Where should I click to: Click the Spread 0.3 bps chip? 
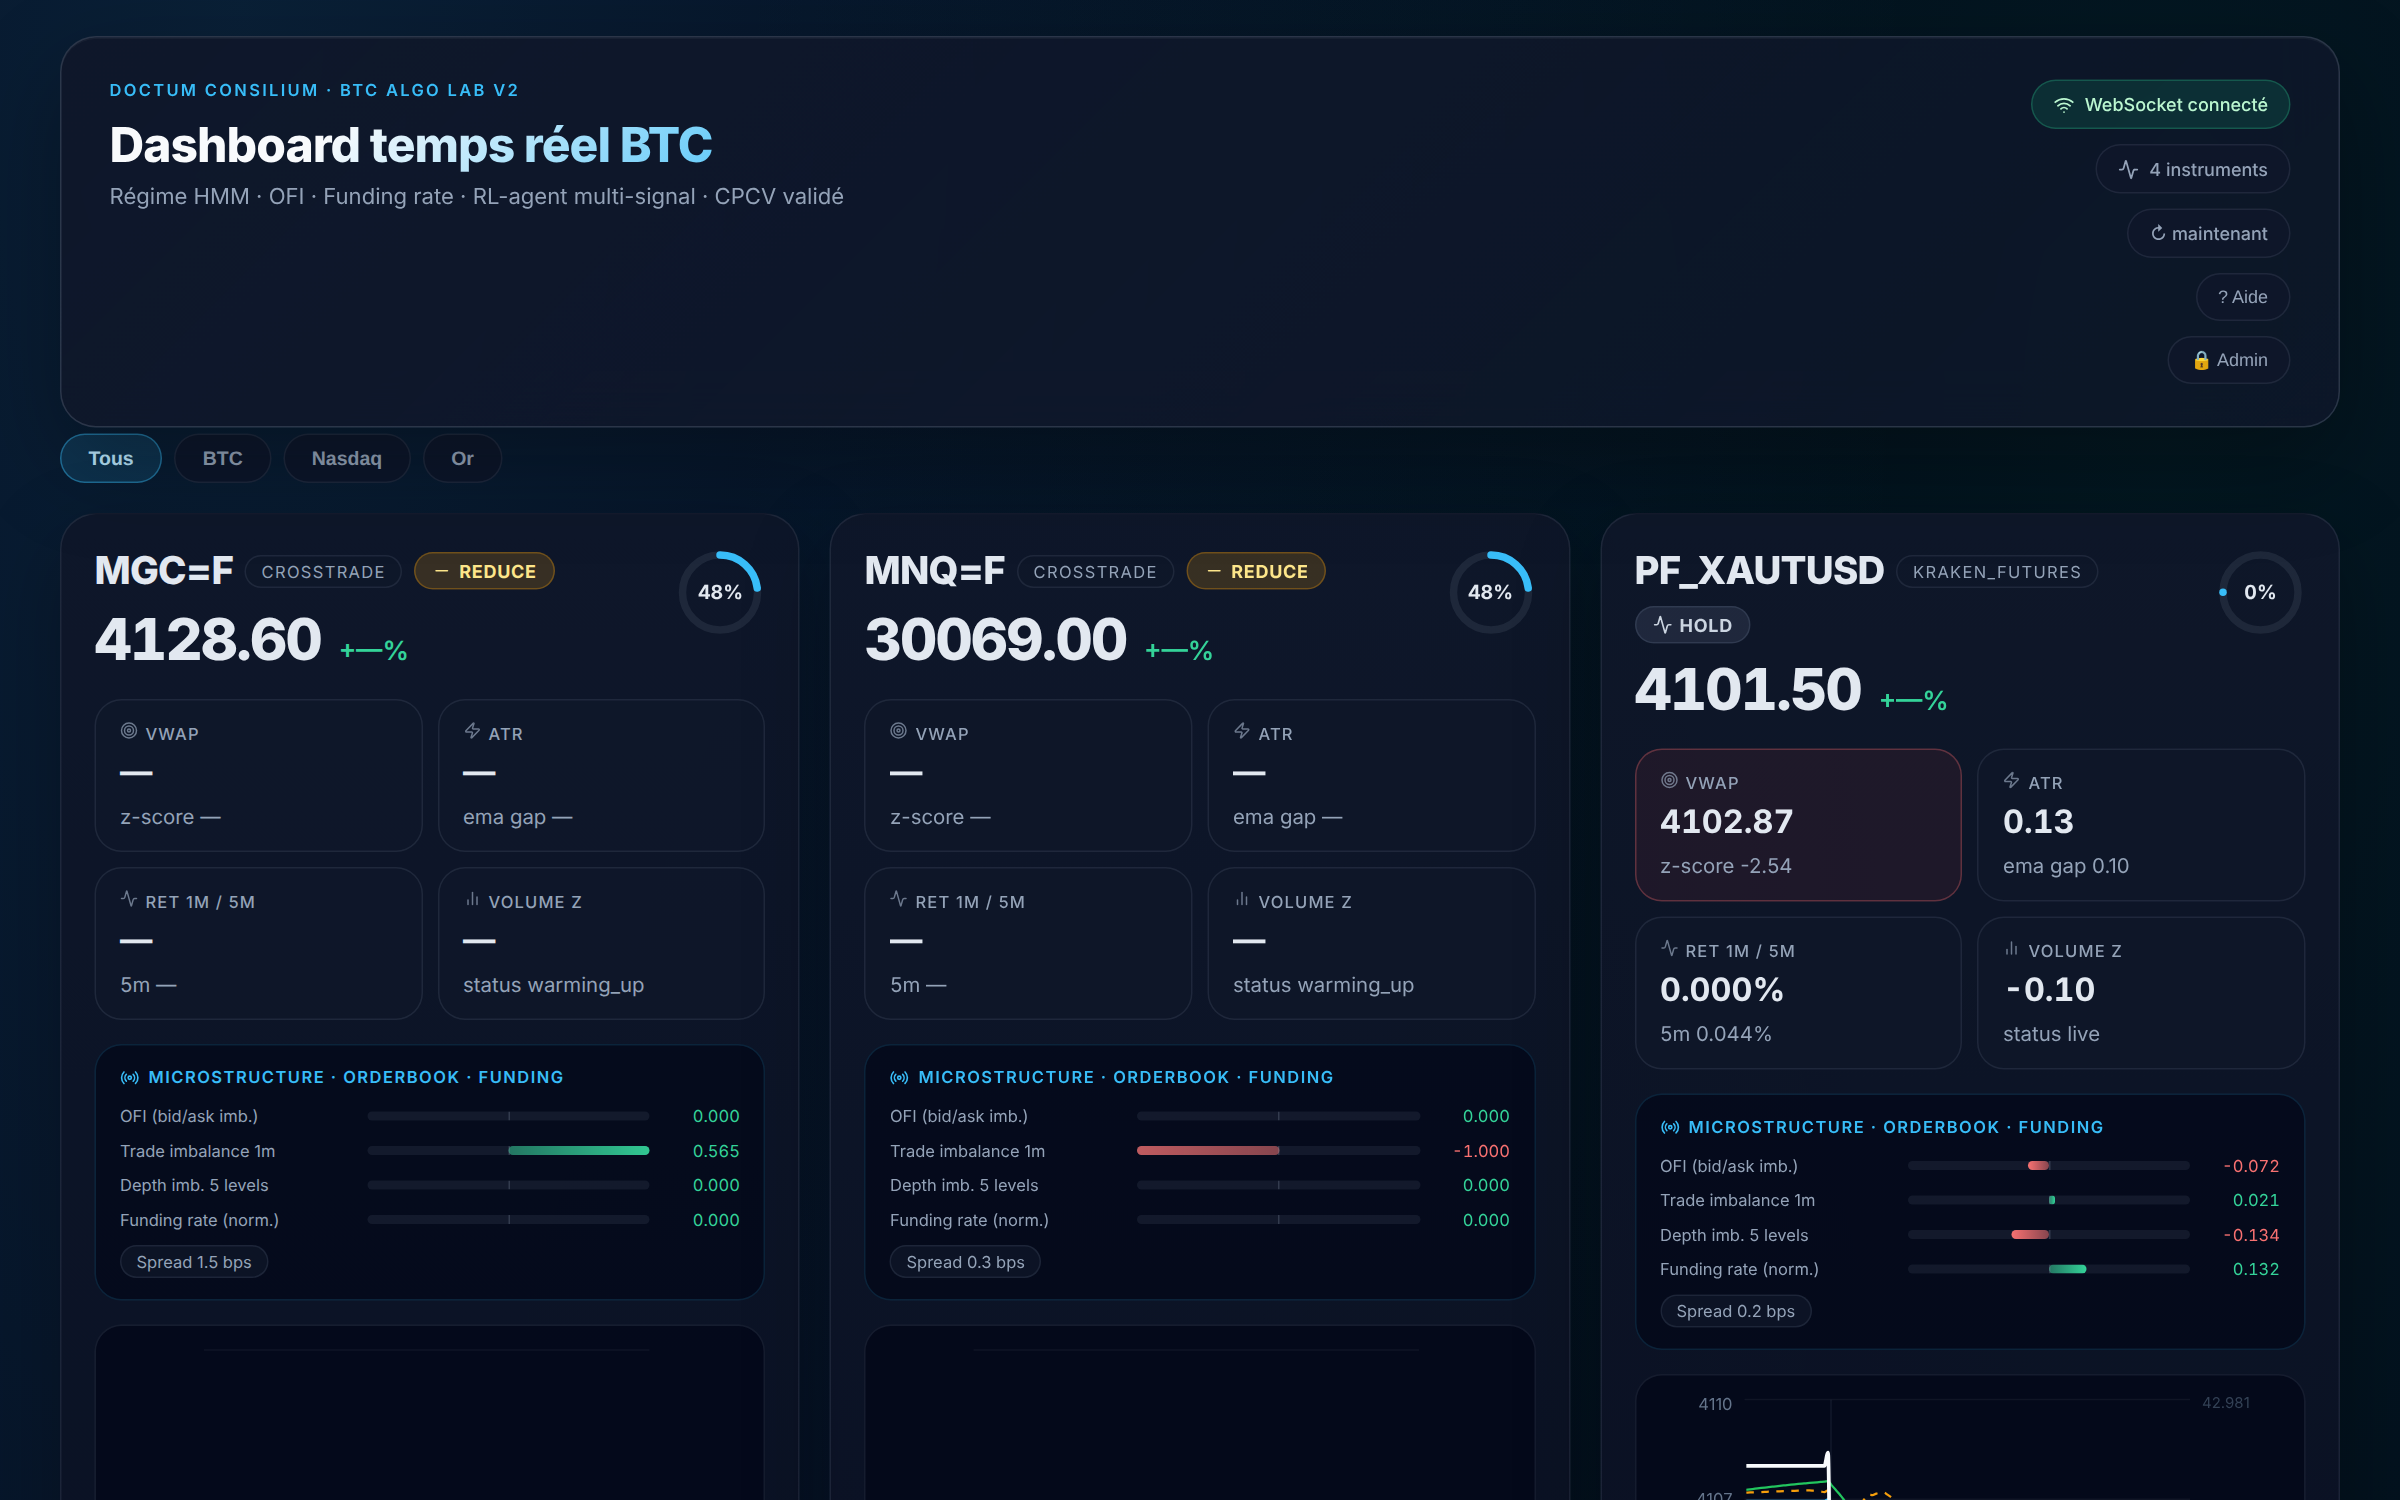click(965, 1262)
